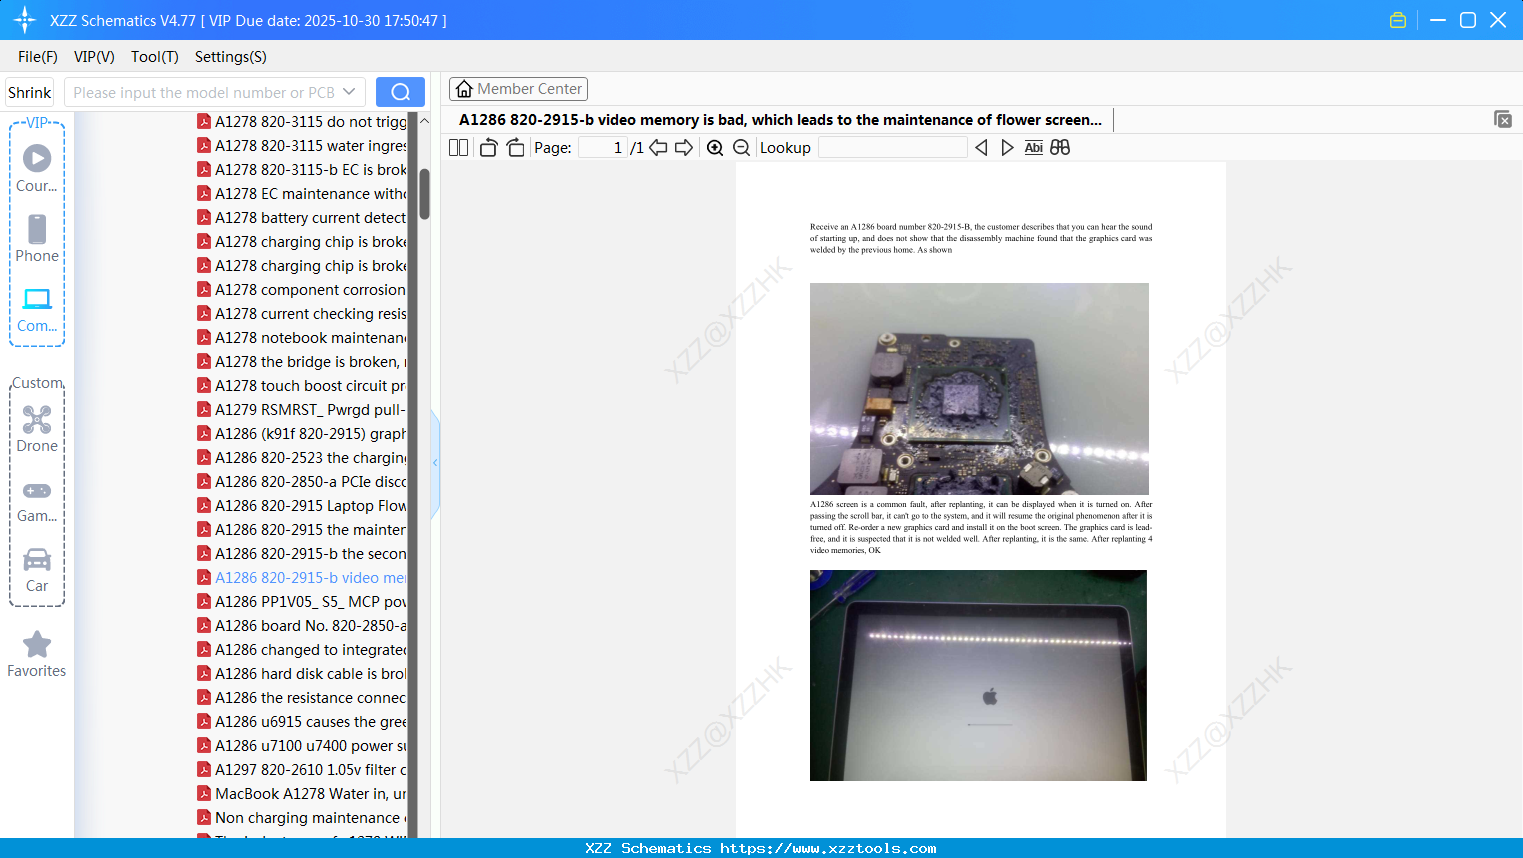The height and width of the screenshot is (858, 1523).
Task: Click the file list scrollbar thumb
Action: point(424,194)
